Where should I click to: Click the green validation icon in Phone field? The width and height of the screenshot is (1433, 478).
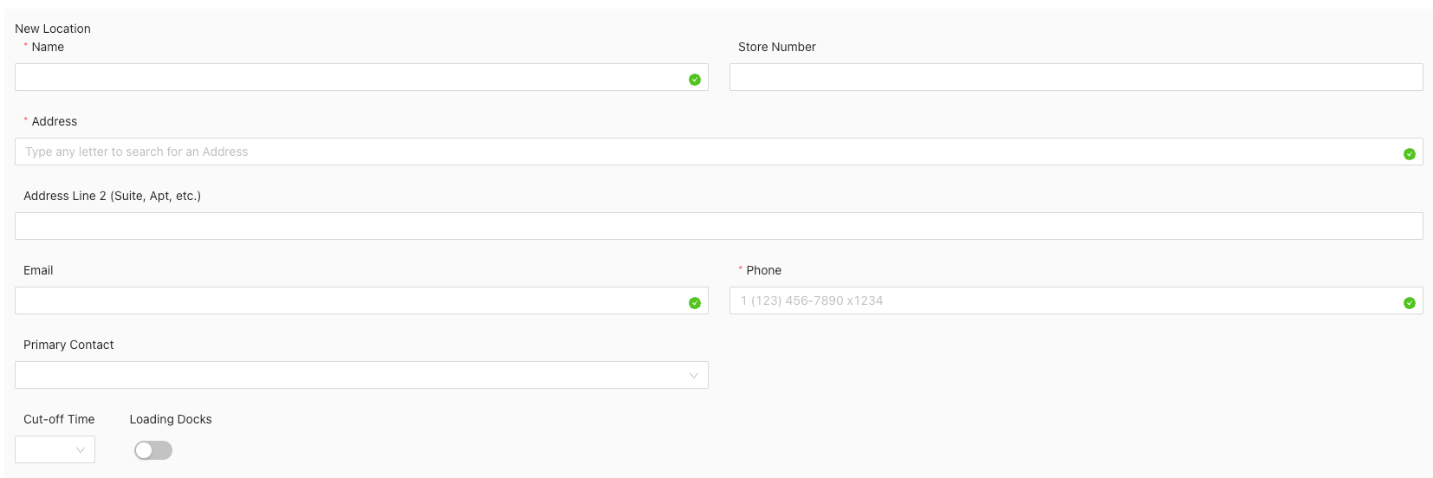pyautogui.click(x=1409, y=303)
